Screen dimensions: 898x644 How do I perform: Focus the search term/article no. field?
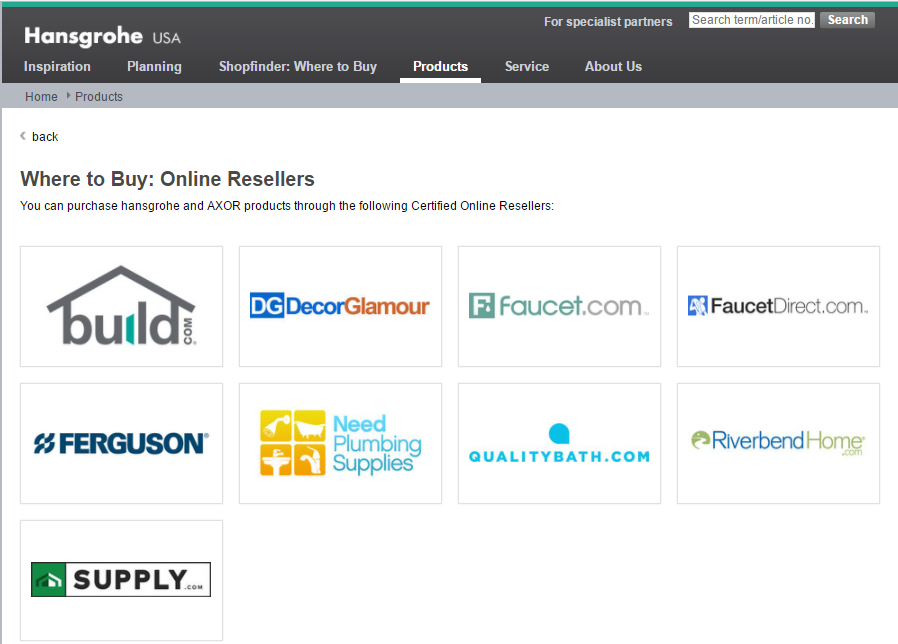[751, 20]
